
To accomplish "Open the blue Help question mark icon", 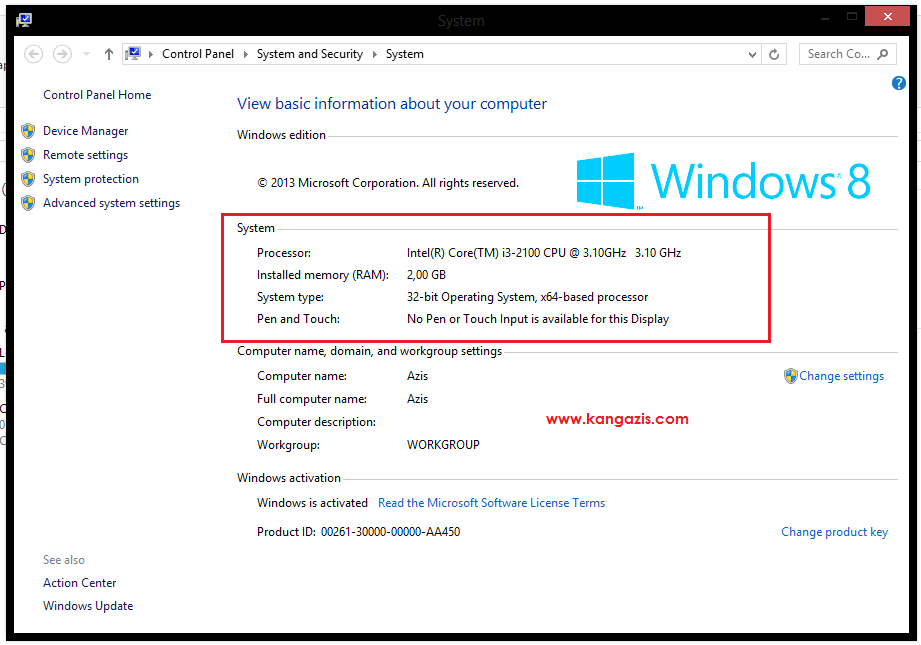I will click(x=898, y=83).
